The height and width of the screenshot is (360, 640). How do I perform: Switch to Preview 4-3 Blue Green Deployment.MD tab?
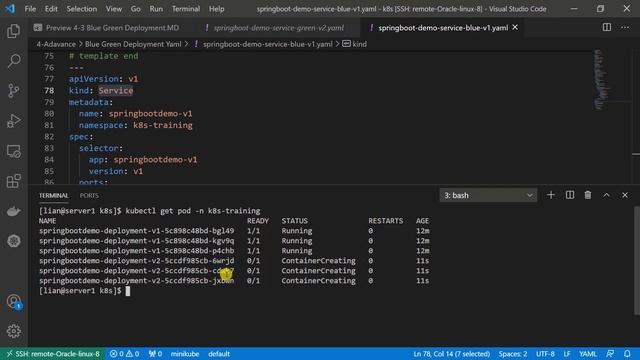coord(112,28)
